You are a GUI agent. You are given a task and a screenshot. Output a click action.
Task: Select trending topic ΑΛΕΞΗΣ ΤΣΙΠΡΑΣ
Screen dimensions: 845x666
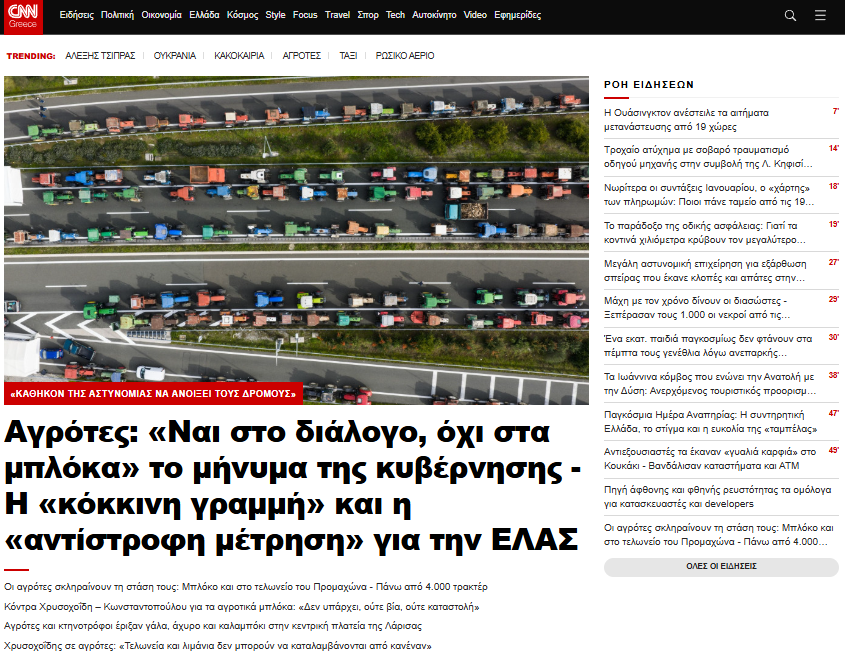100,56
